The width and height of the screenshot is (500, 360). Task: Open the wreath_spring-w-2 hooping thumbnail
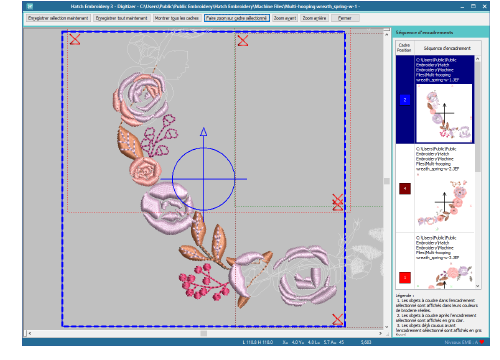click(444, 202)
